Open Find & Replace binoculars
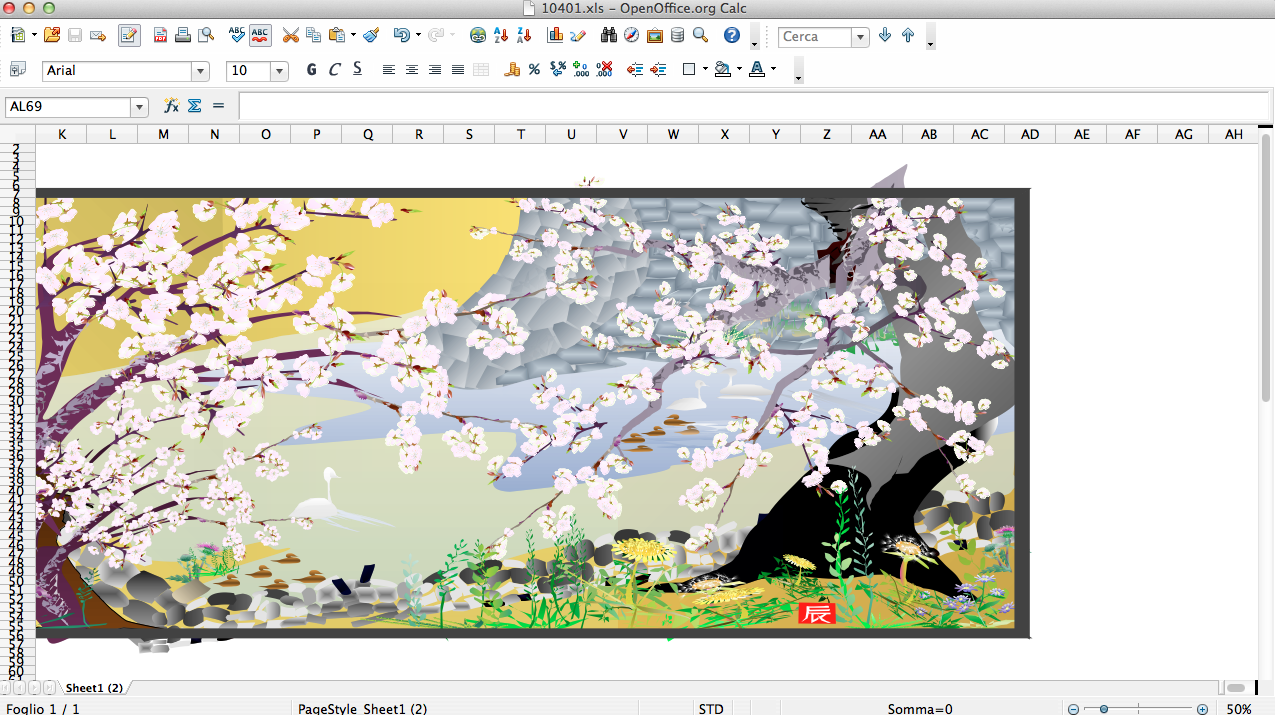Screen dimensions: 1275x715 pyautogui.click(x=609, y=36)
